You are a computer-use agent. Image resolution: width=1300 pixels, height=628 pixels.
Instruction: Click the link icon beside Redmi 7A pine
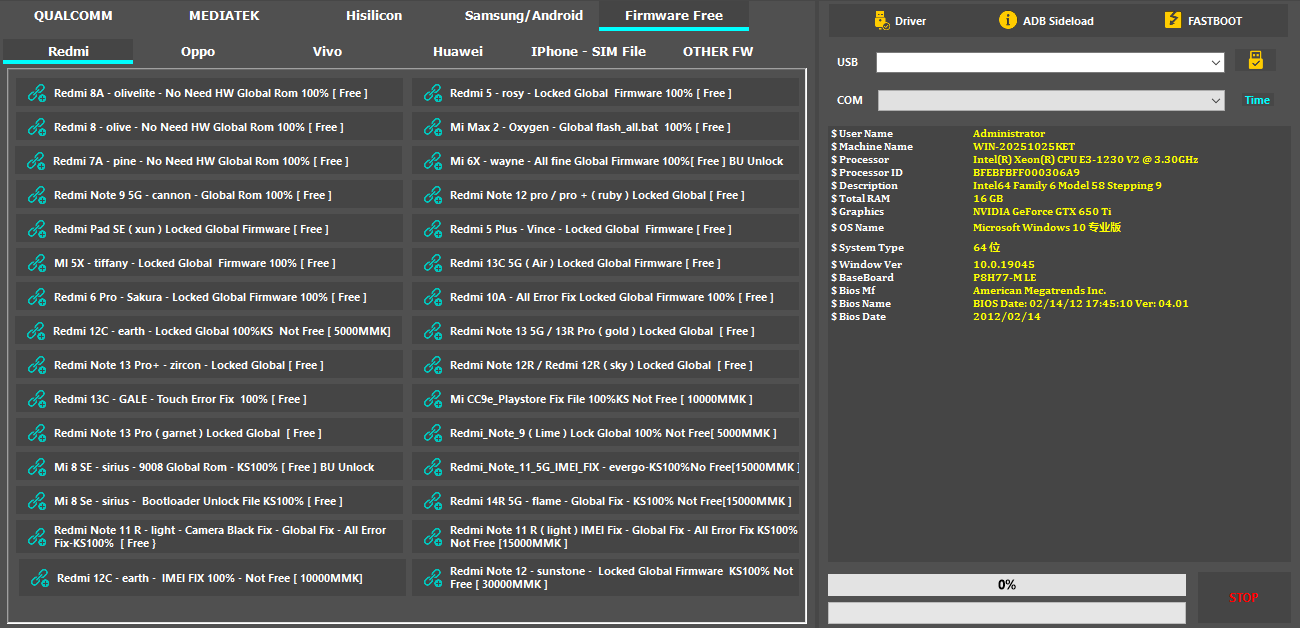[37, 161]
